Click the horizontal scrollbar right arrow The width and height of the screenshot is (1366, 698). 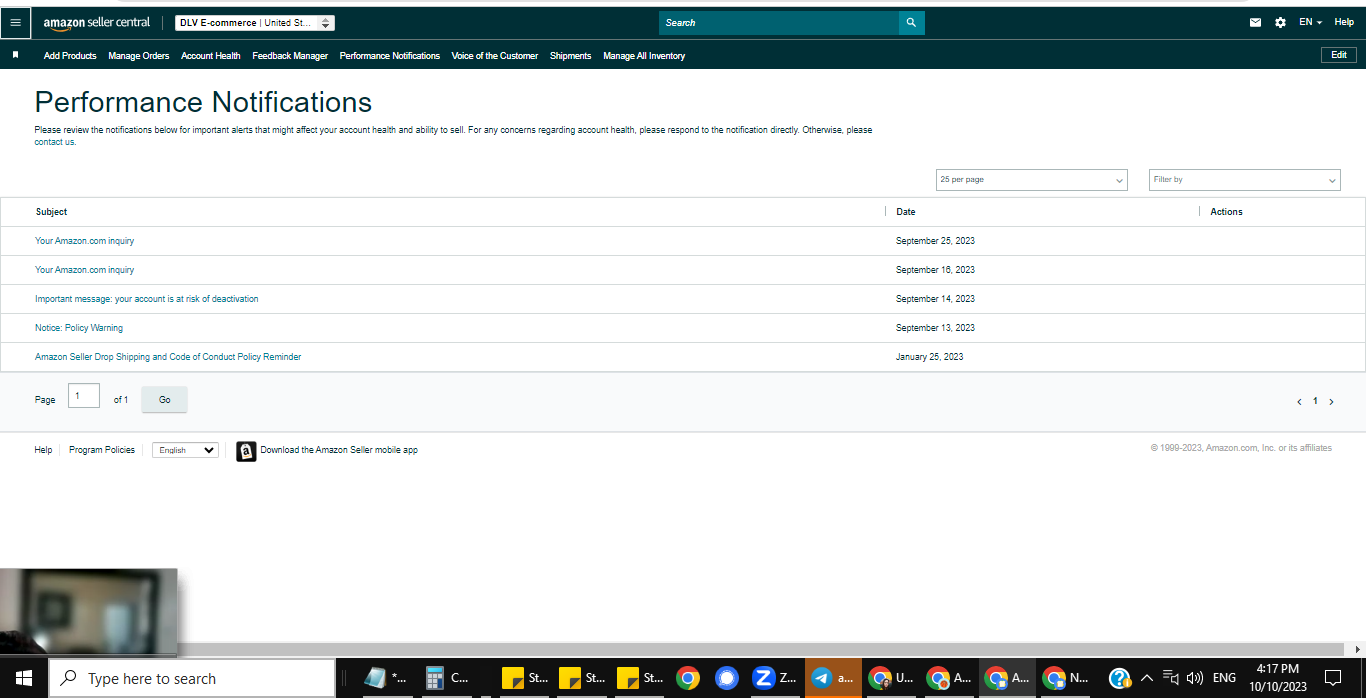[x=1359, y=649]
